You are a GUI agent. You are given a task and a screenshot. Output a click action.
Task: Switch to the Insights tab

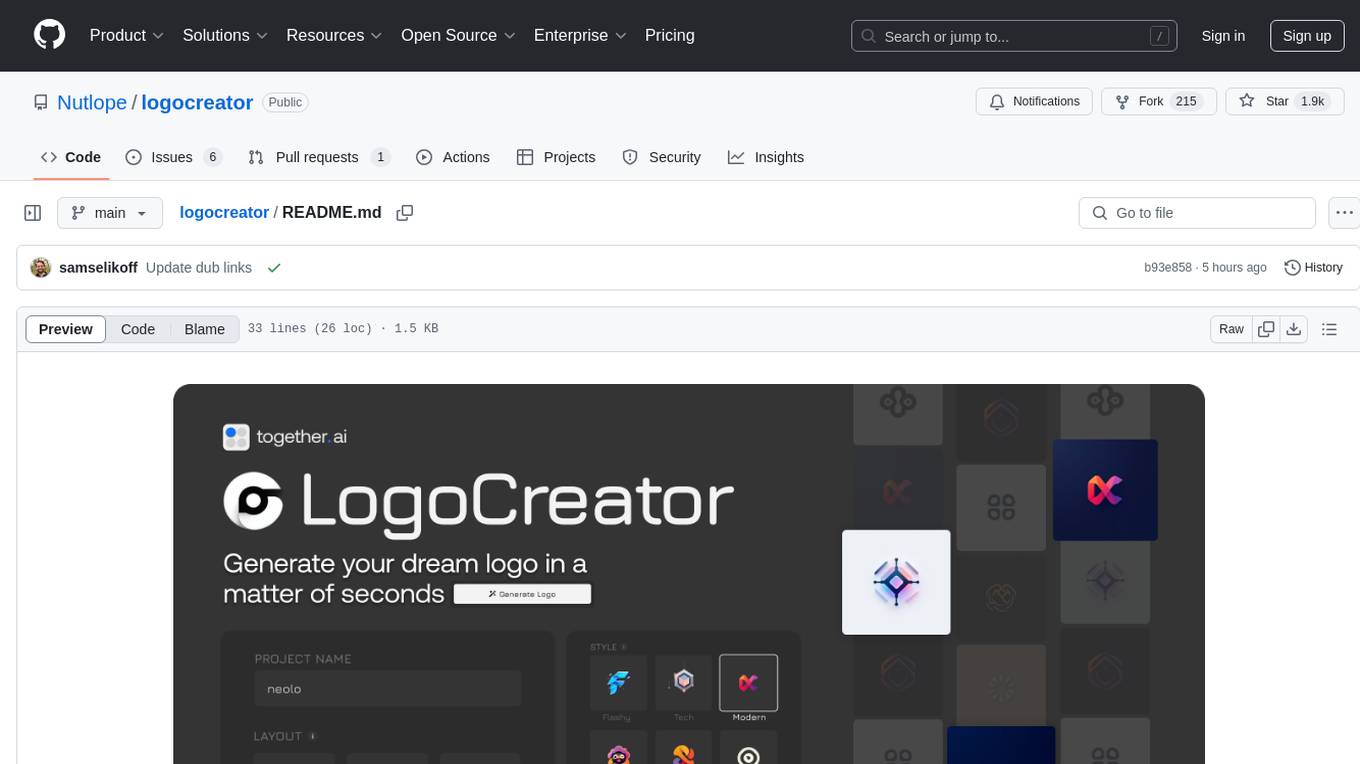pos(766,157)
